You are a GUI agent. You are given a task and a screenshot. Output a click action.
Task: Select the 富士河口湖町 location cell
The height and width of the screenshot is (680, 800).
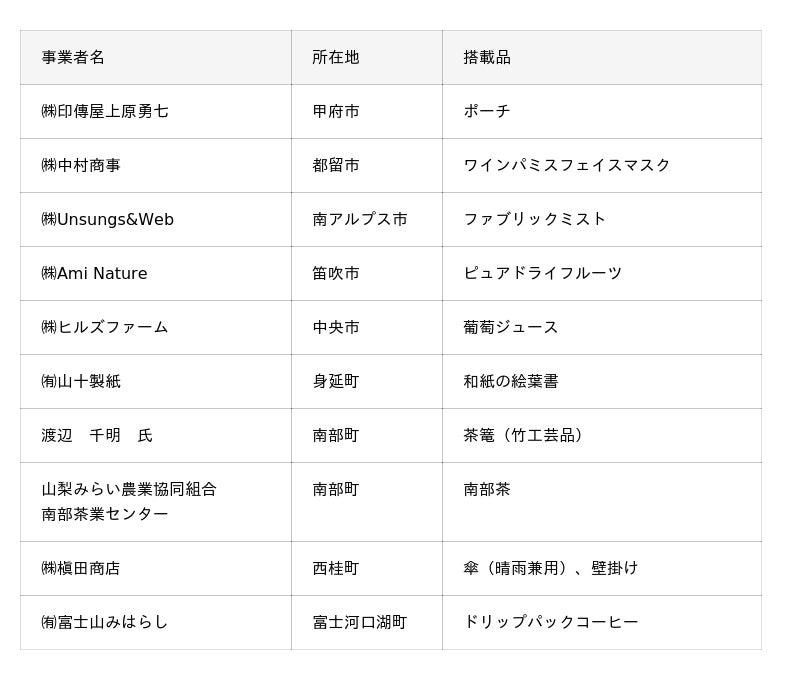tap(360, 622)
